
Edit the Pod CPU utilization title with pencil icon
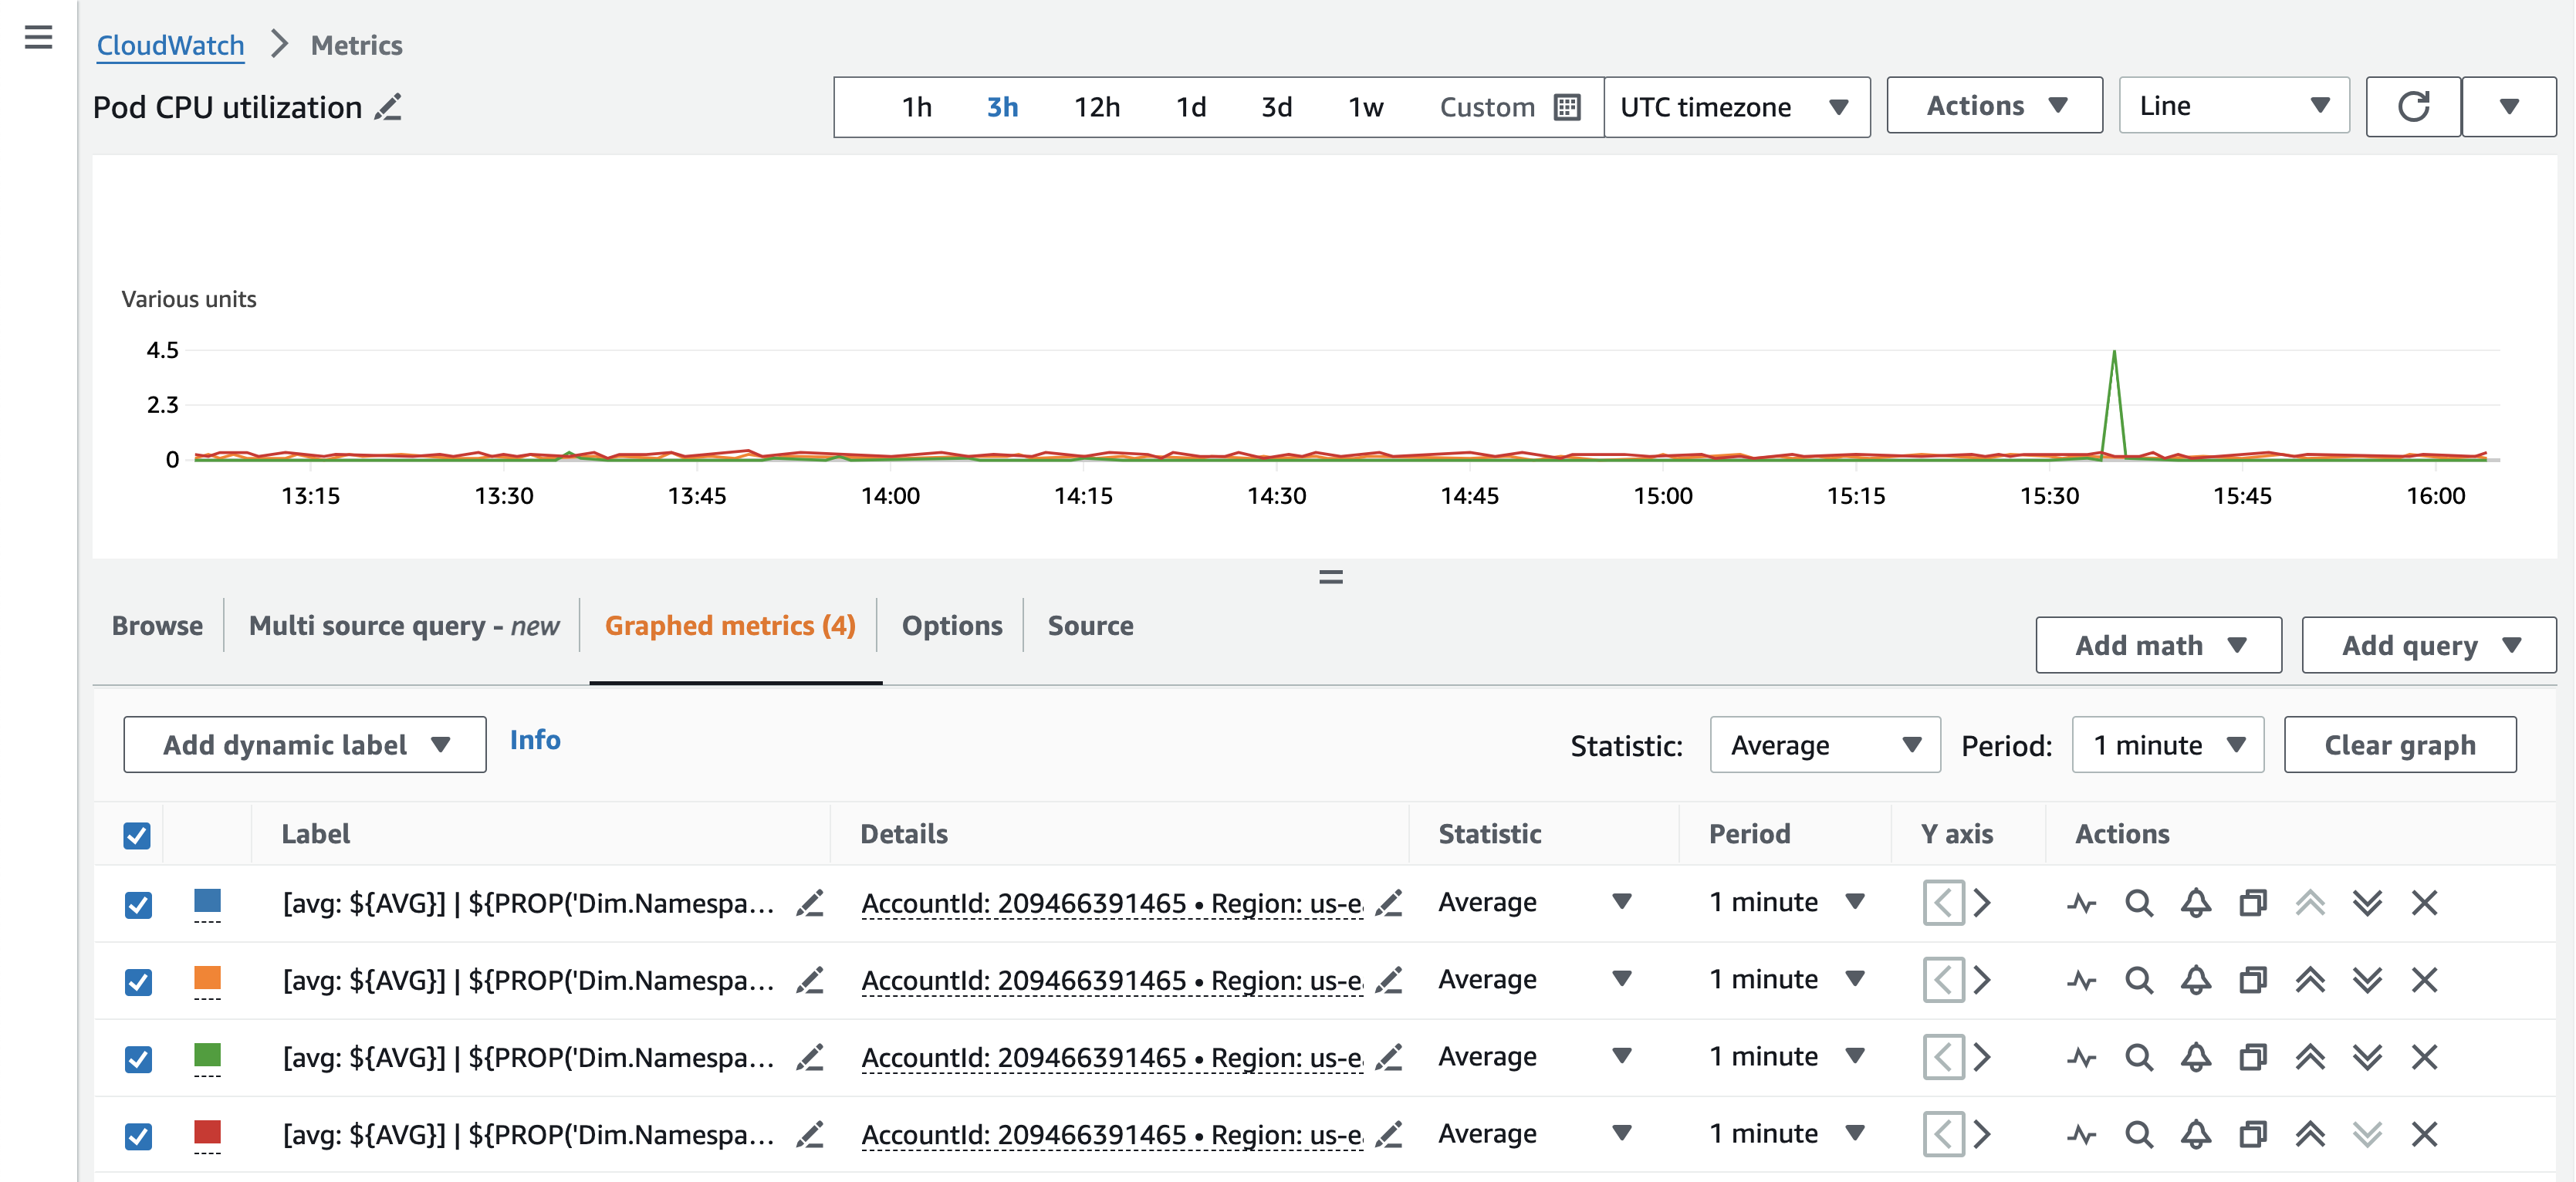(x=389, y=108)
